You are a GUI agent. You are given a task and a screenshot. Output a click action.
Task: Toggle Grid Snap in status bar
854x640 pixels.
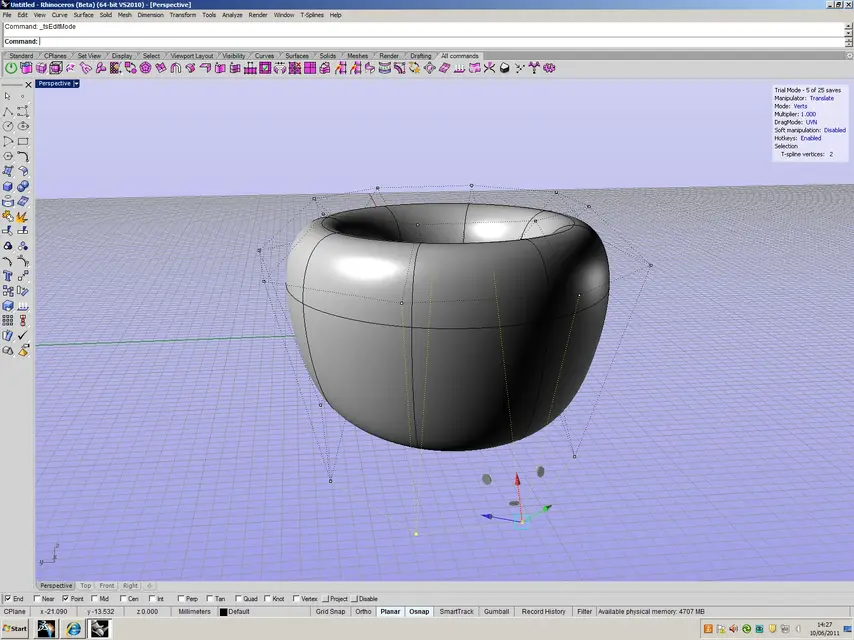pos(330,612)
